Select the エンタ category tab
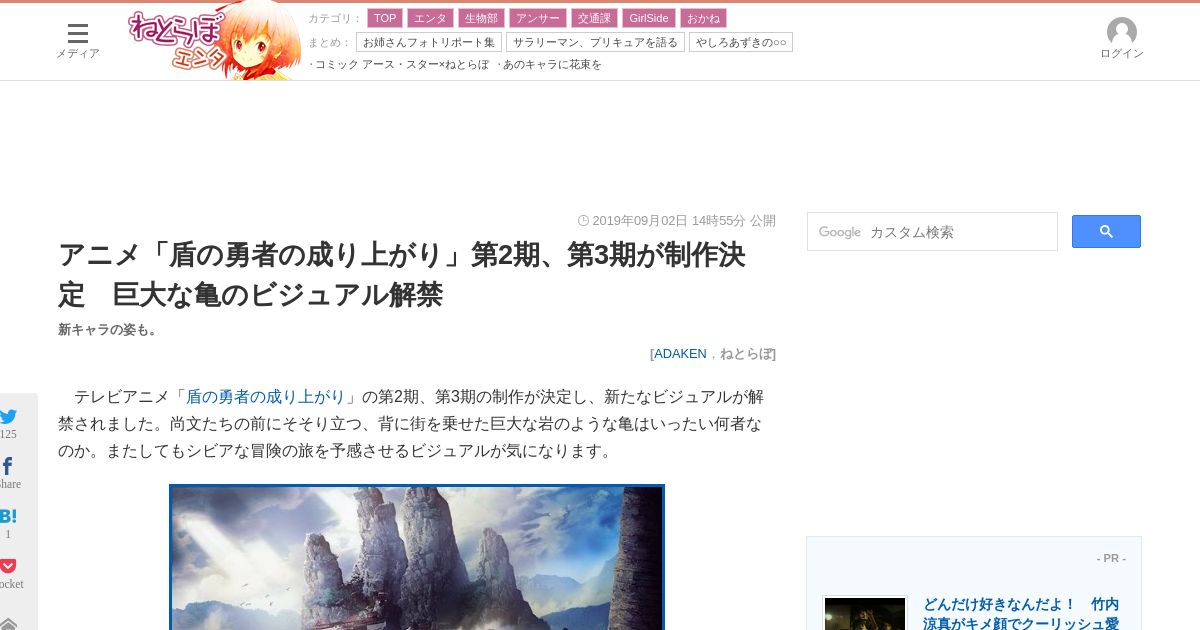This screenshot has height=630, width=1200. tap(430, 18)
